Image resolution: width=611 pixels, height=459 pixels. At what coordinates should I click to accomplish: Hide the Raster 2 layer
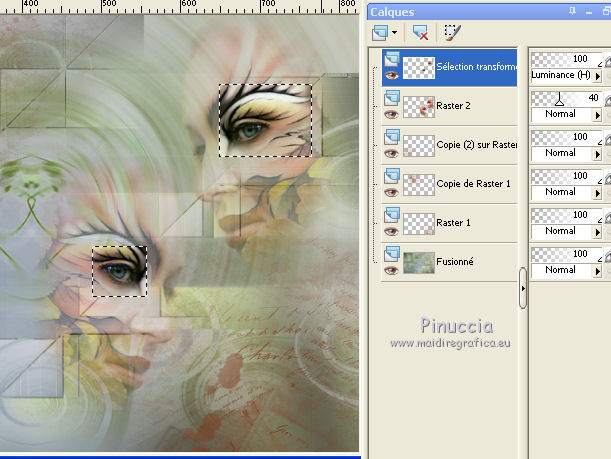click(x=391, y=114)
